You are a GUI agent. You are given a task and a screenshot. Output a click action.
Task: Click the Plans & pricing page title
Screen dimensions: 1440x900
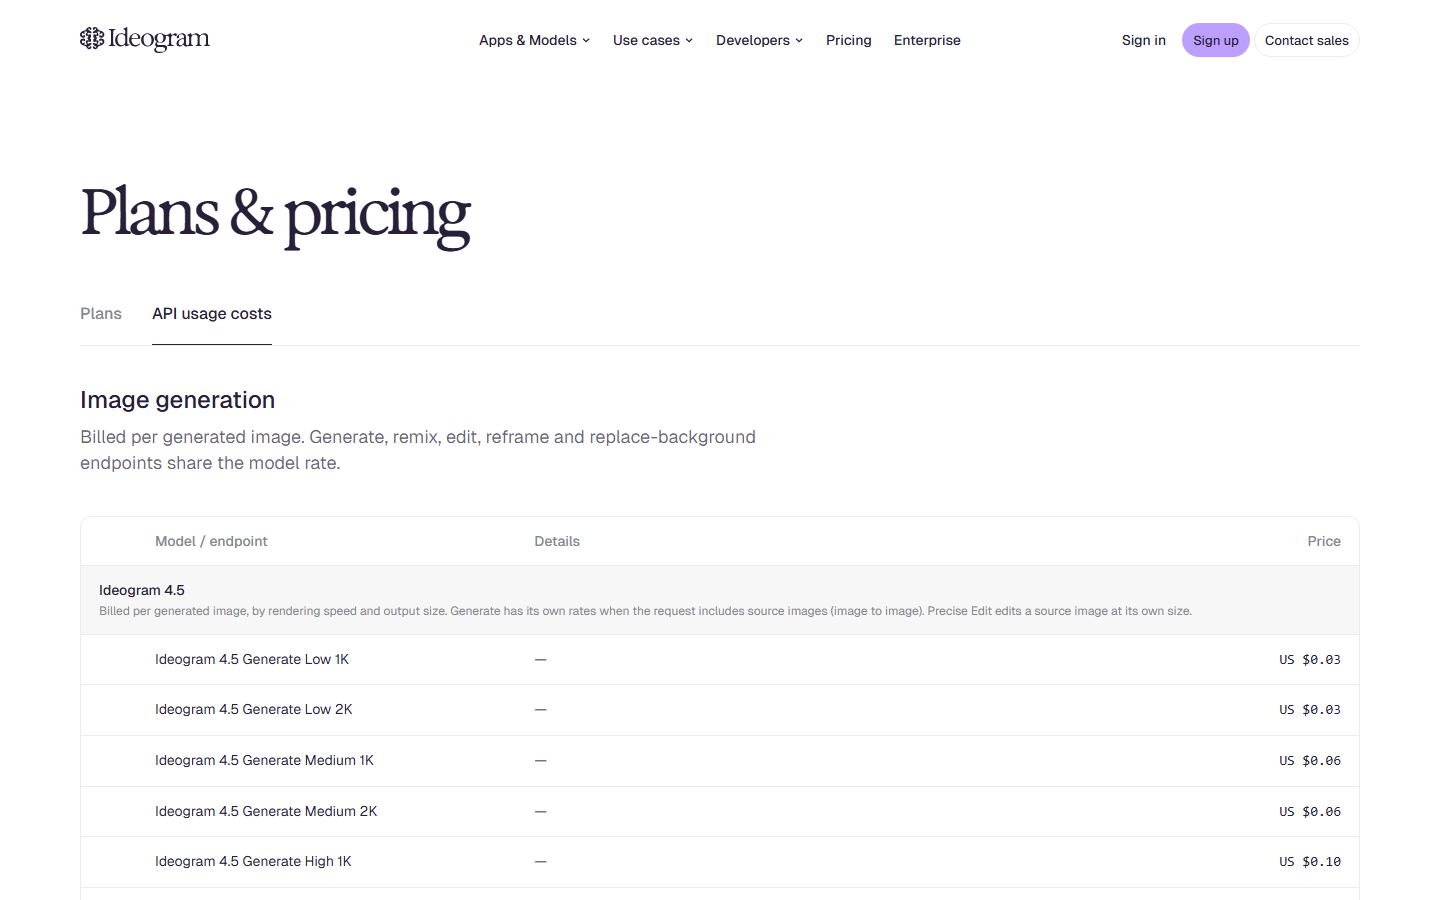(x=275, y=214)
